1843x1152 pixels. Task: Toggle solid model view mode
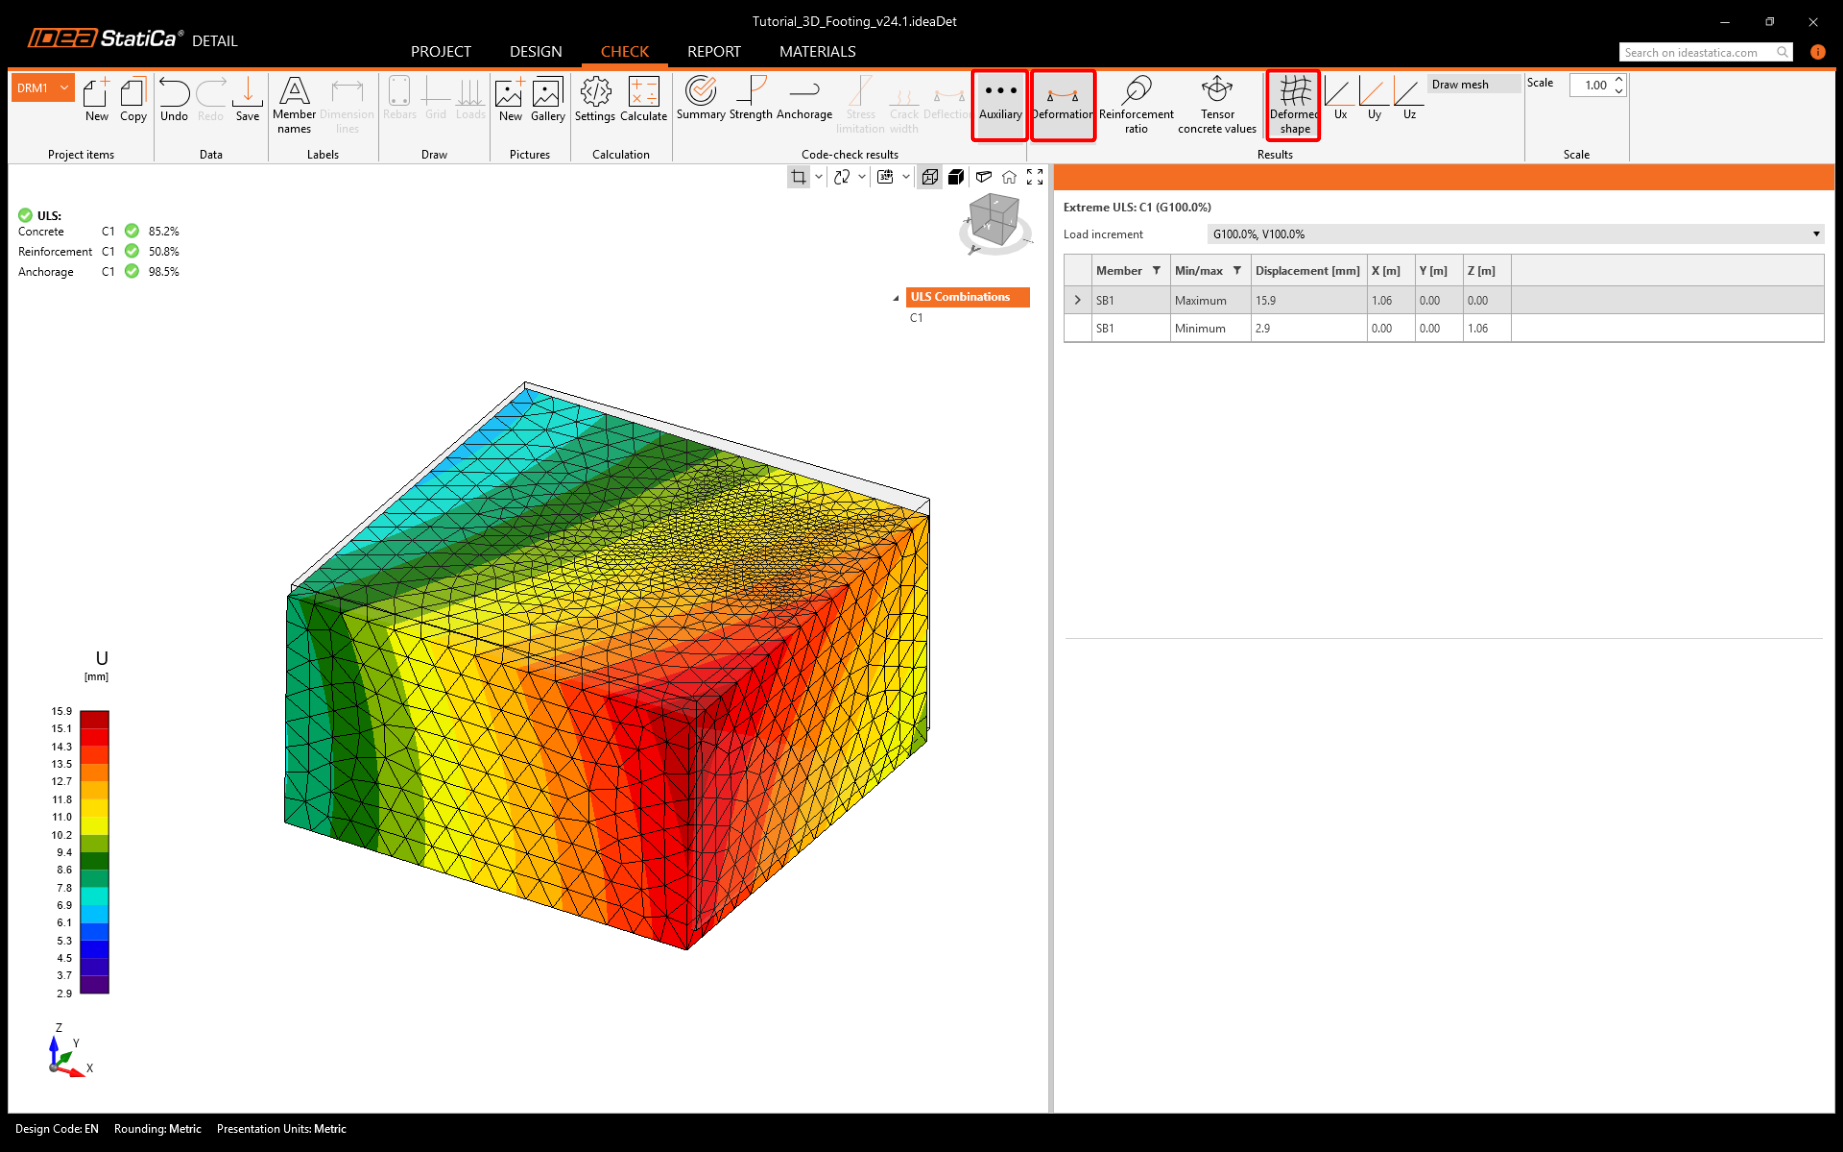[x=956, y=177]
